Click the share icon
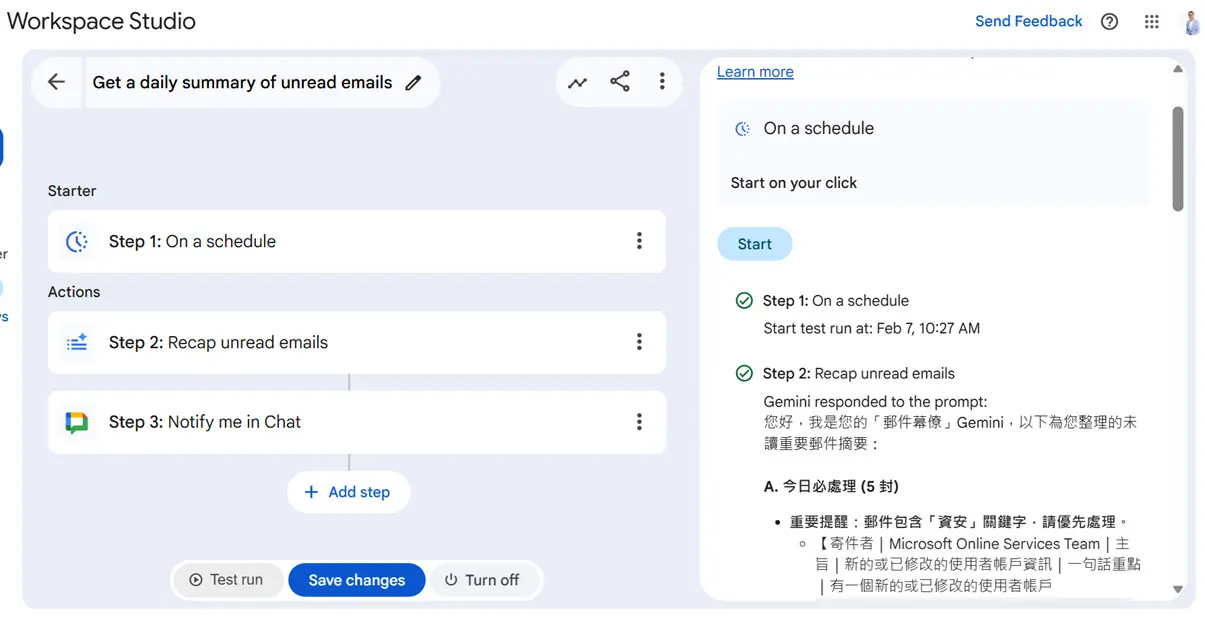Screen dimensions: 1205x619 click(x=620, y=82)
